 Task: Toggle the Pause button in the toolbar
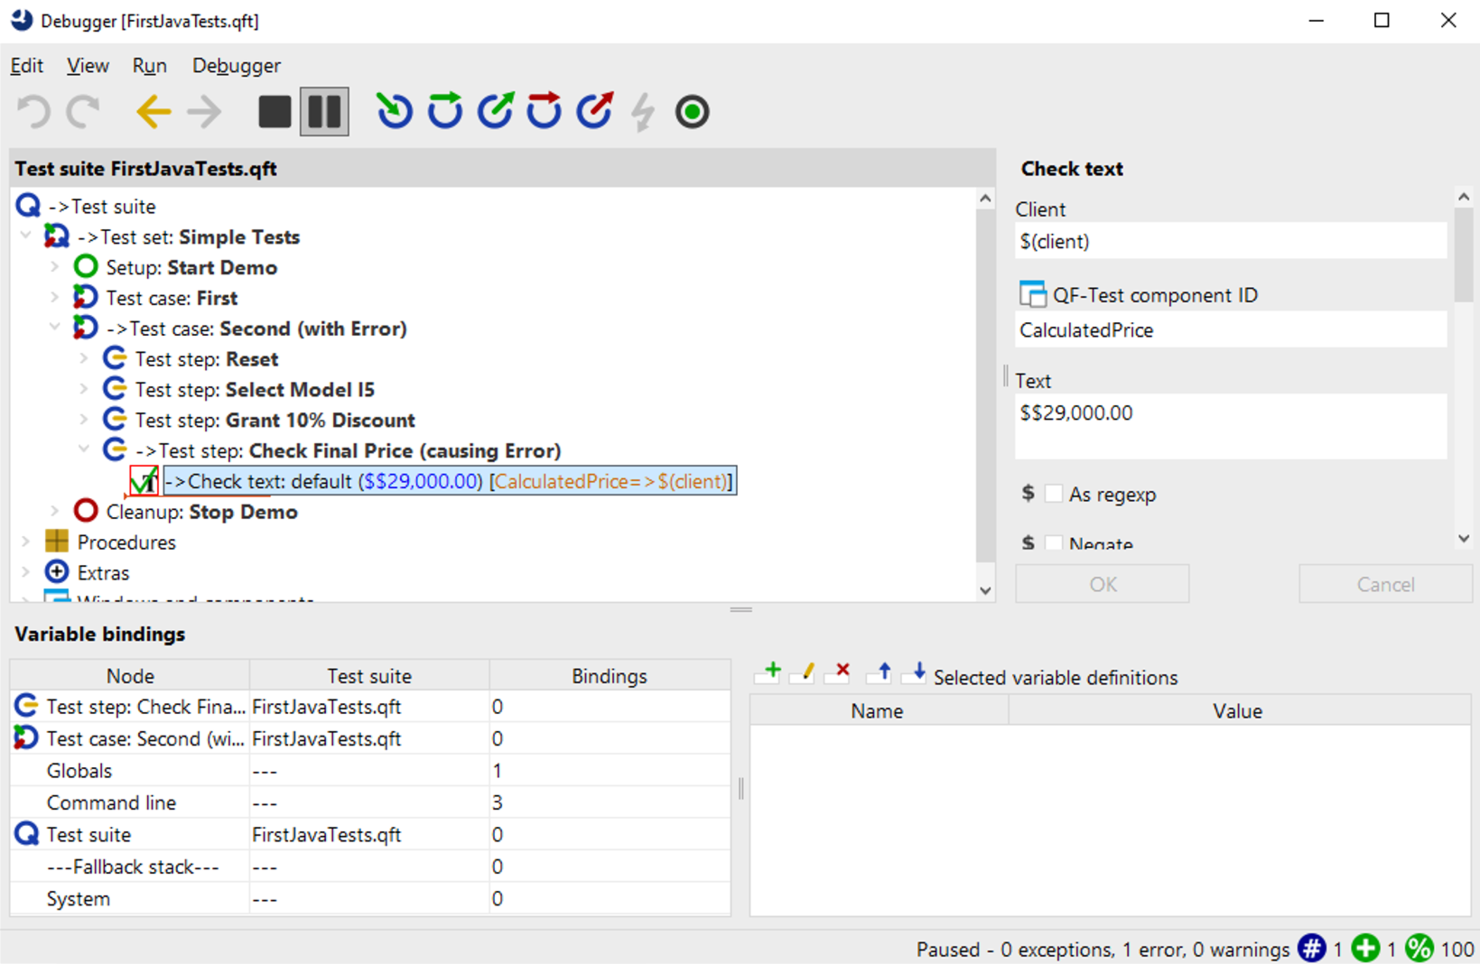tap(324, 111)
